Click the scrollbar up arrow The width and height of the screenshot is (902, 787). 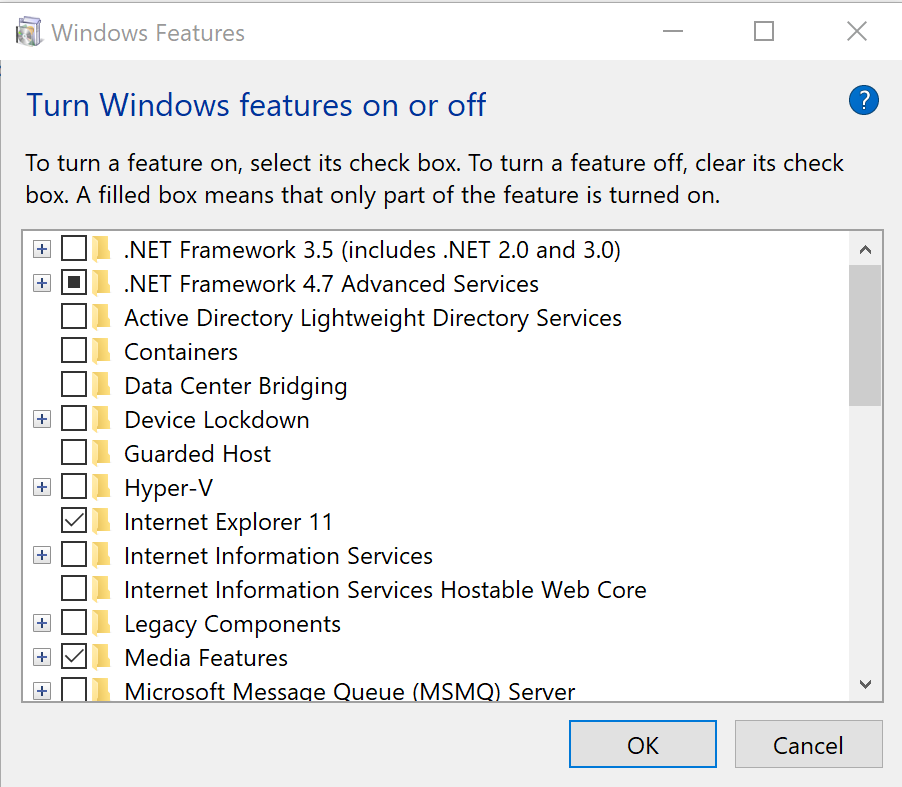click(x=865, y=249)
